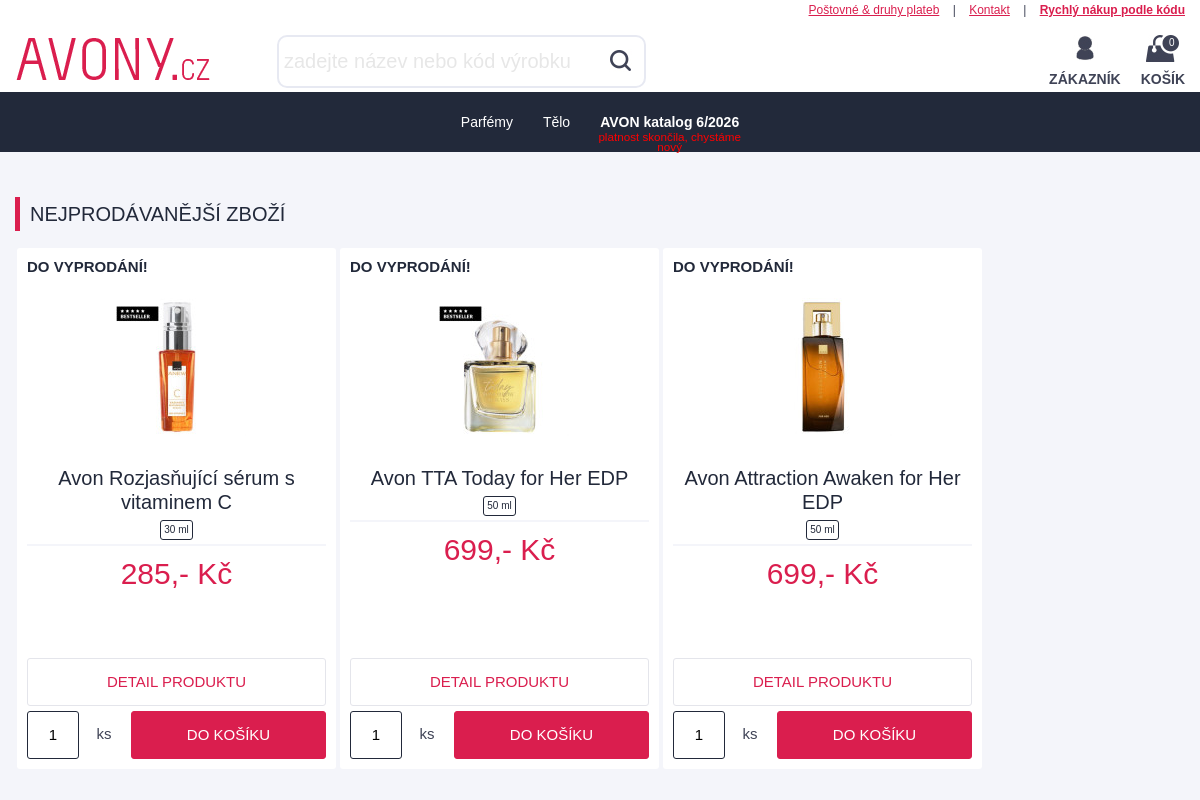Image resolution: width=1200 pixels, height=800 pixels.
Task: Open the Parfémy menu item
Action: tap(487, 122)
